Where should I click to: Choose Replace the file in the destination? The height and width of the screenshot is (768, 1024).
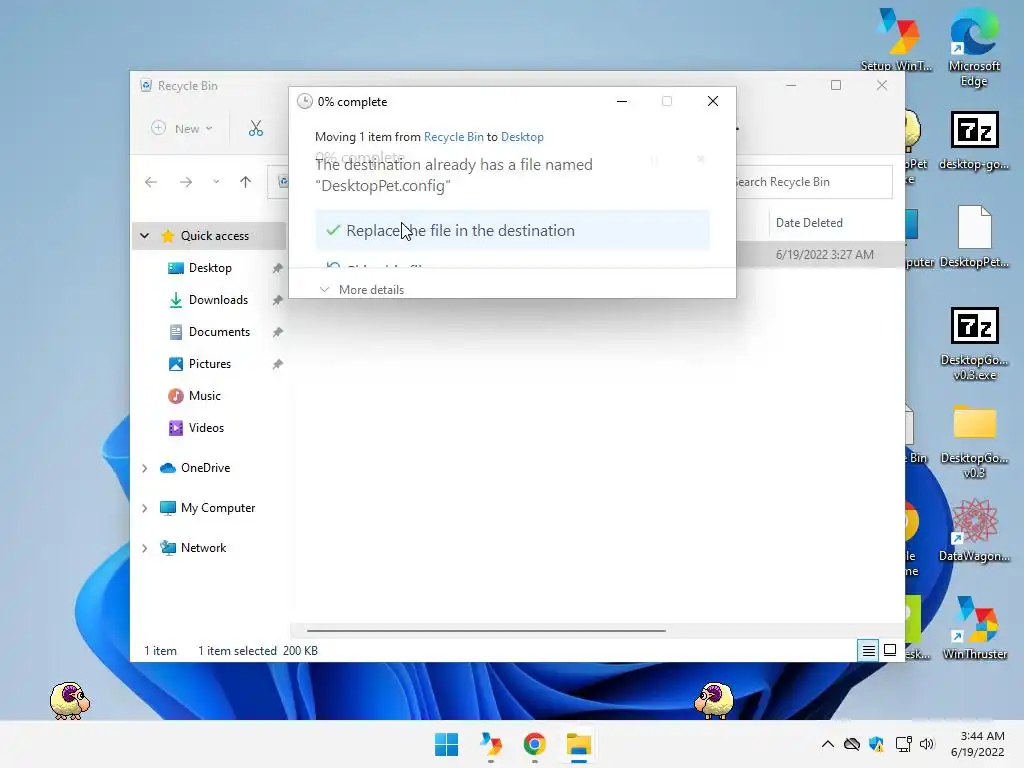click(x=512, y=231)
